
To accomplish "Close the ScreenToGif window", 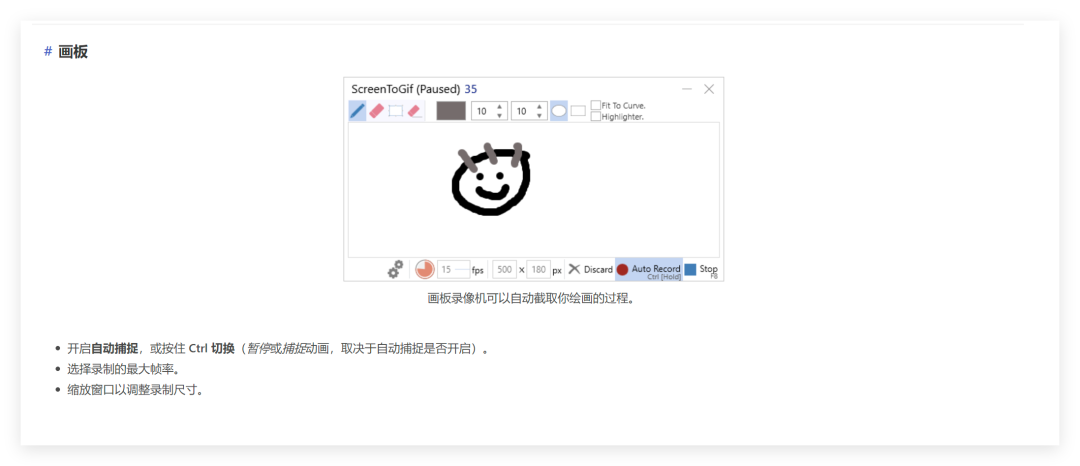I will (709, 89).
